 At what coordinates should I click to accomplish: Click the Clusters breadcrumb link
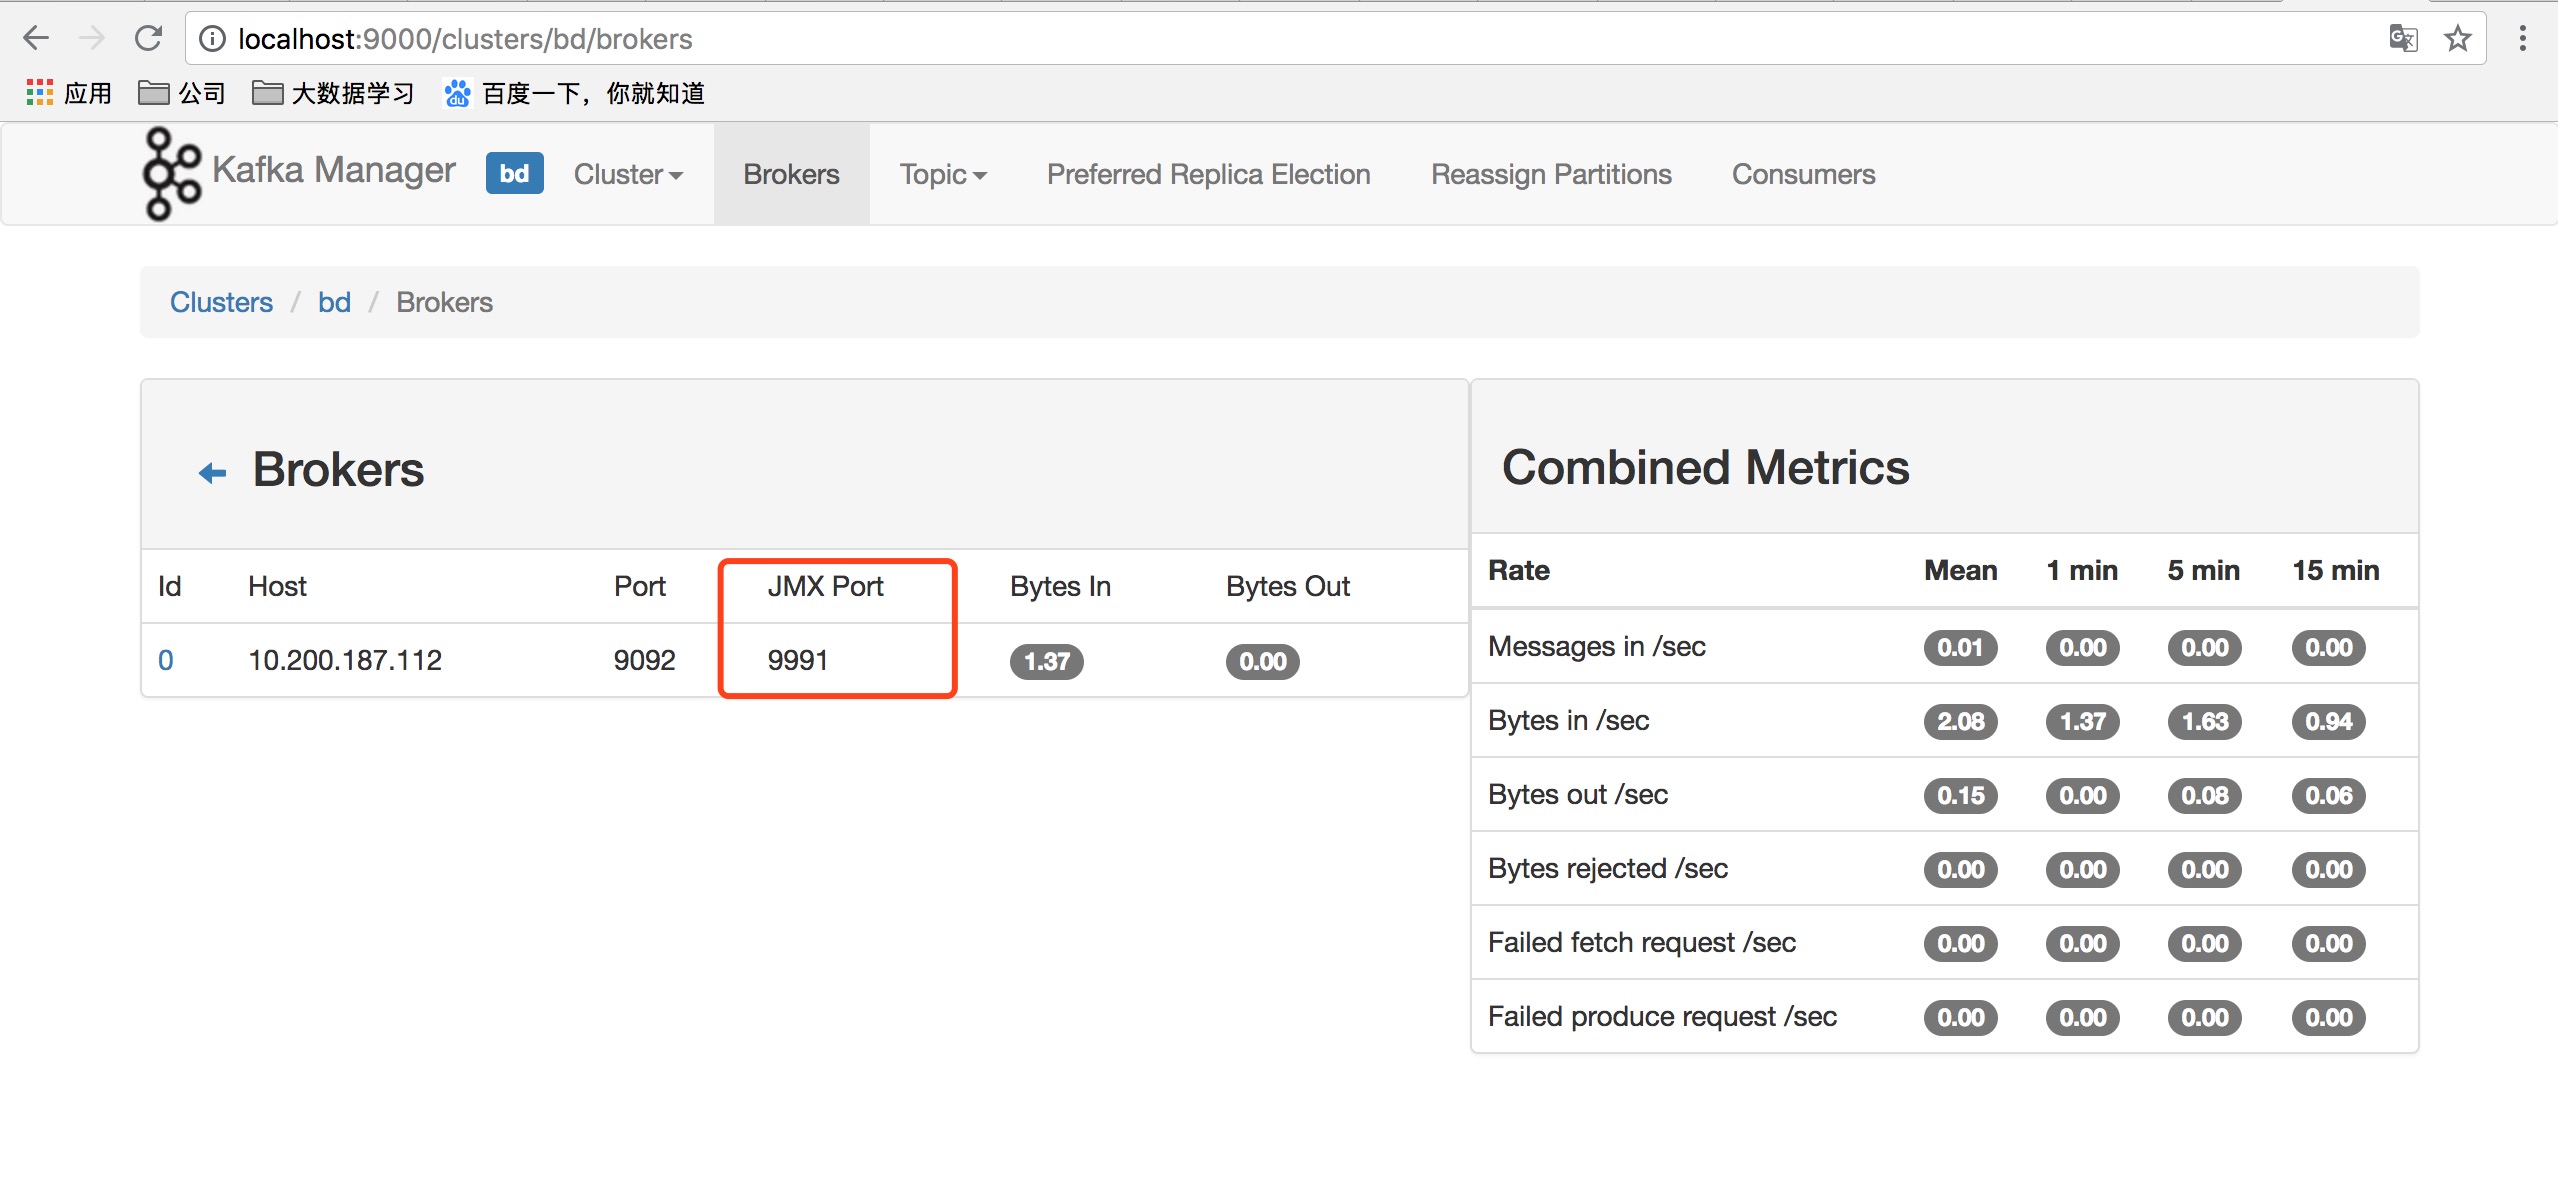coord(221,302)
